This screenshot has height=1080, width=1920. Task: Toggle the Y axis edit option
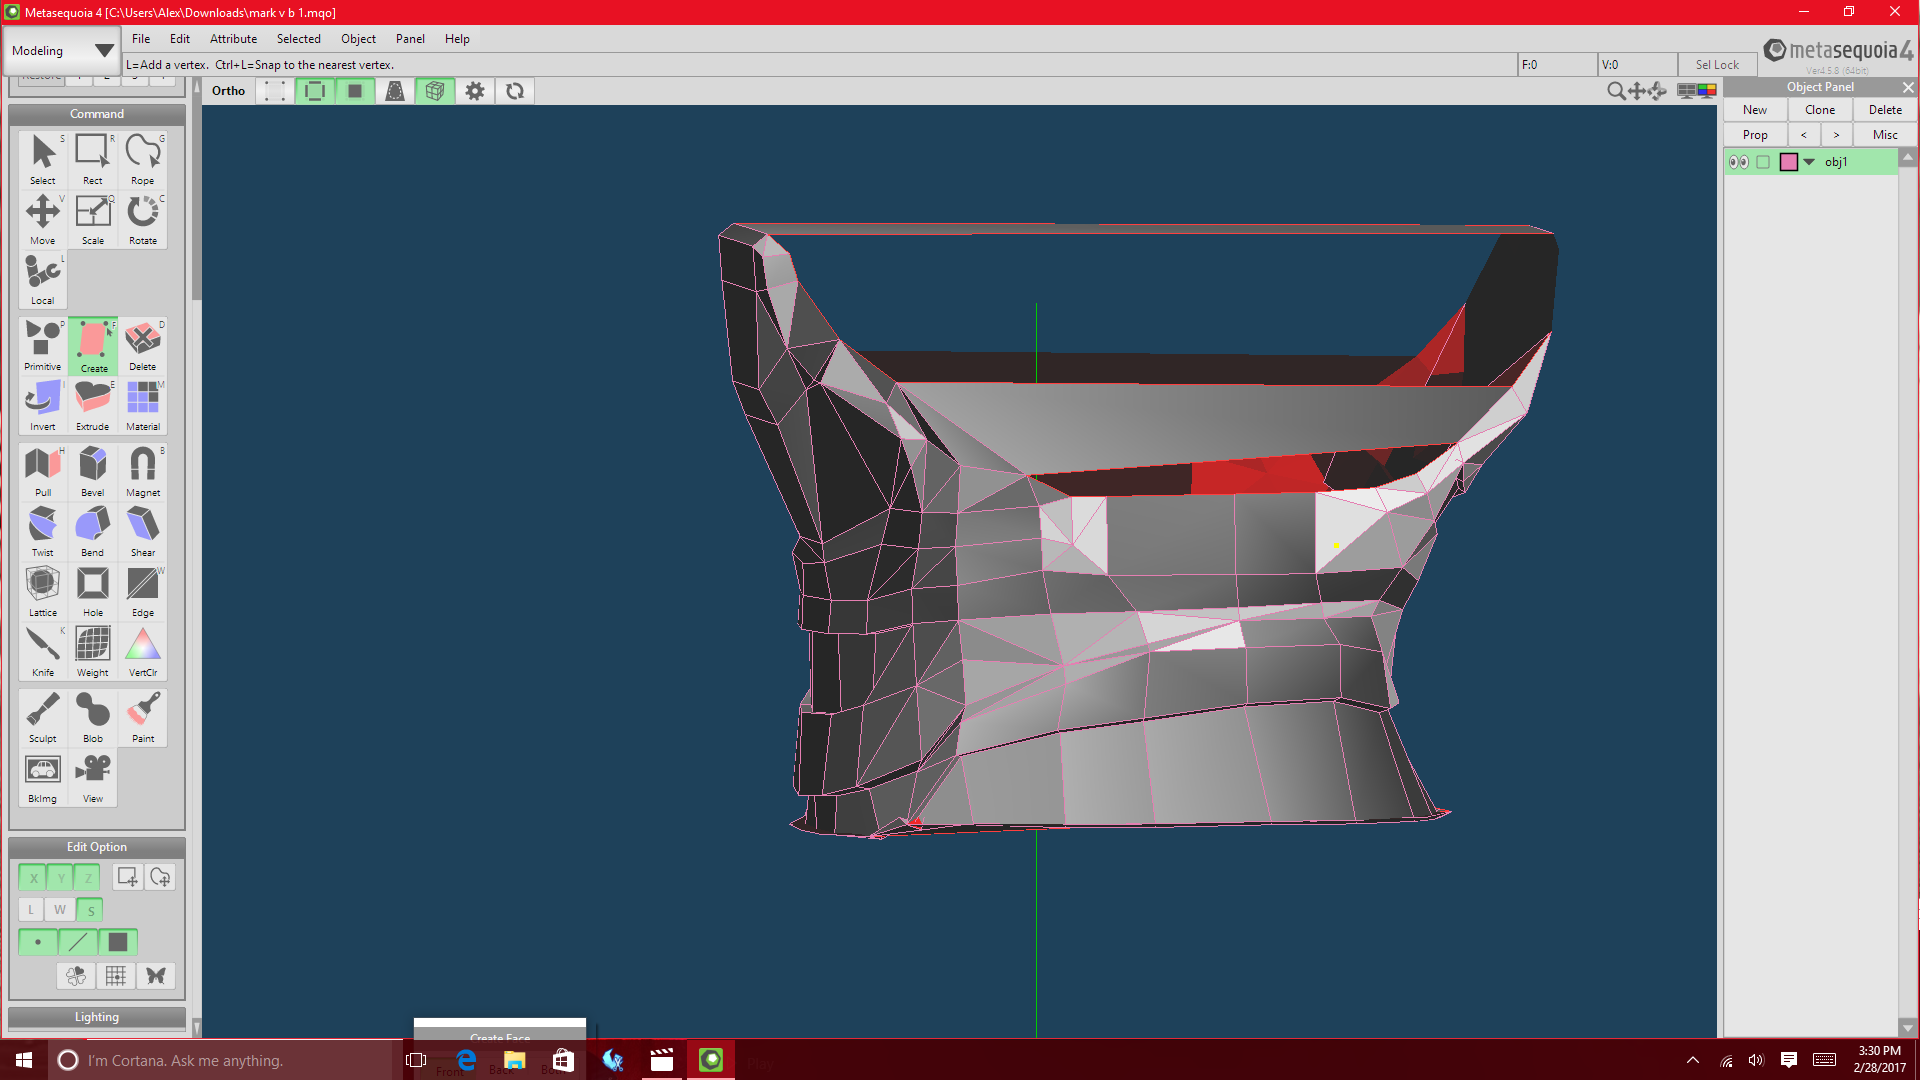[x=61, y=878]
